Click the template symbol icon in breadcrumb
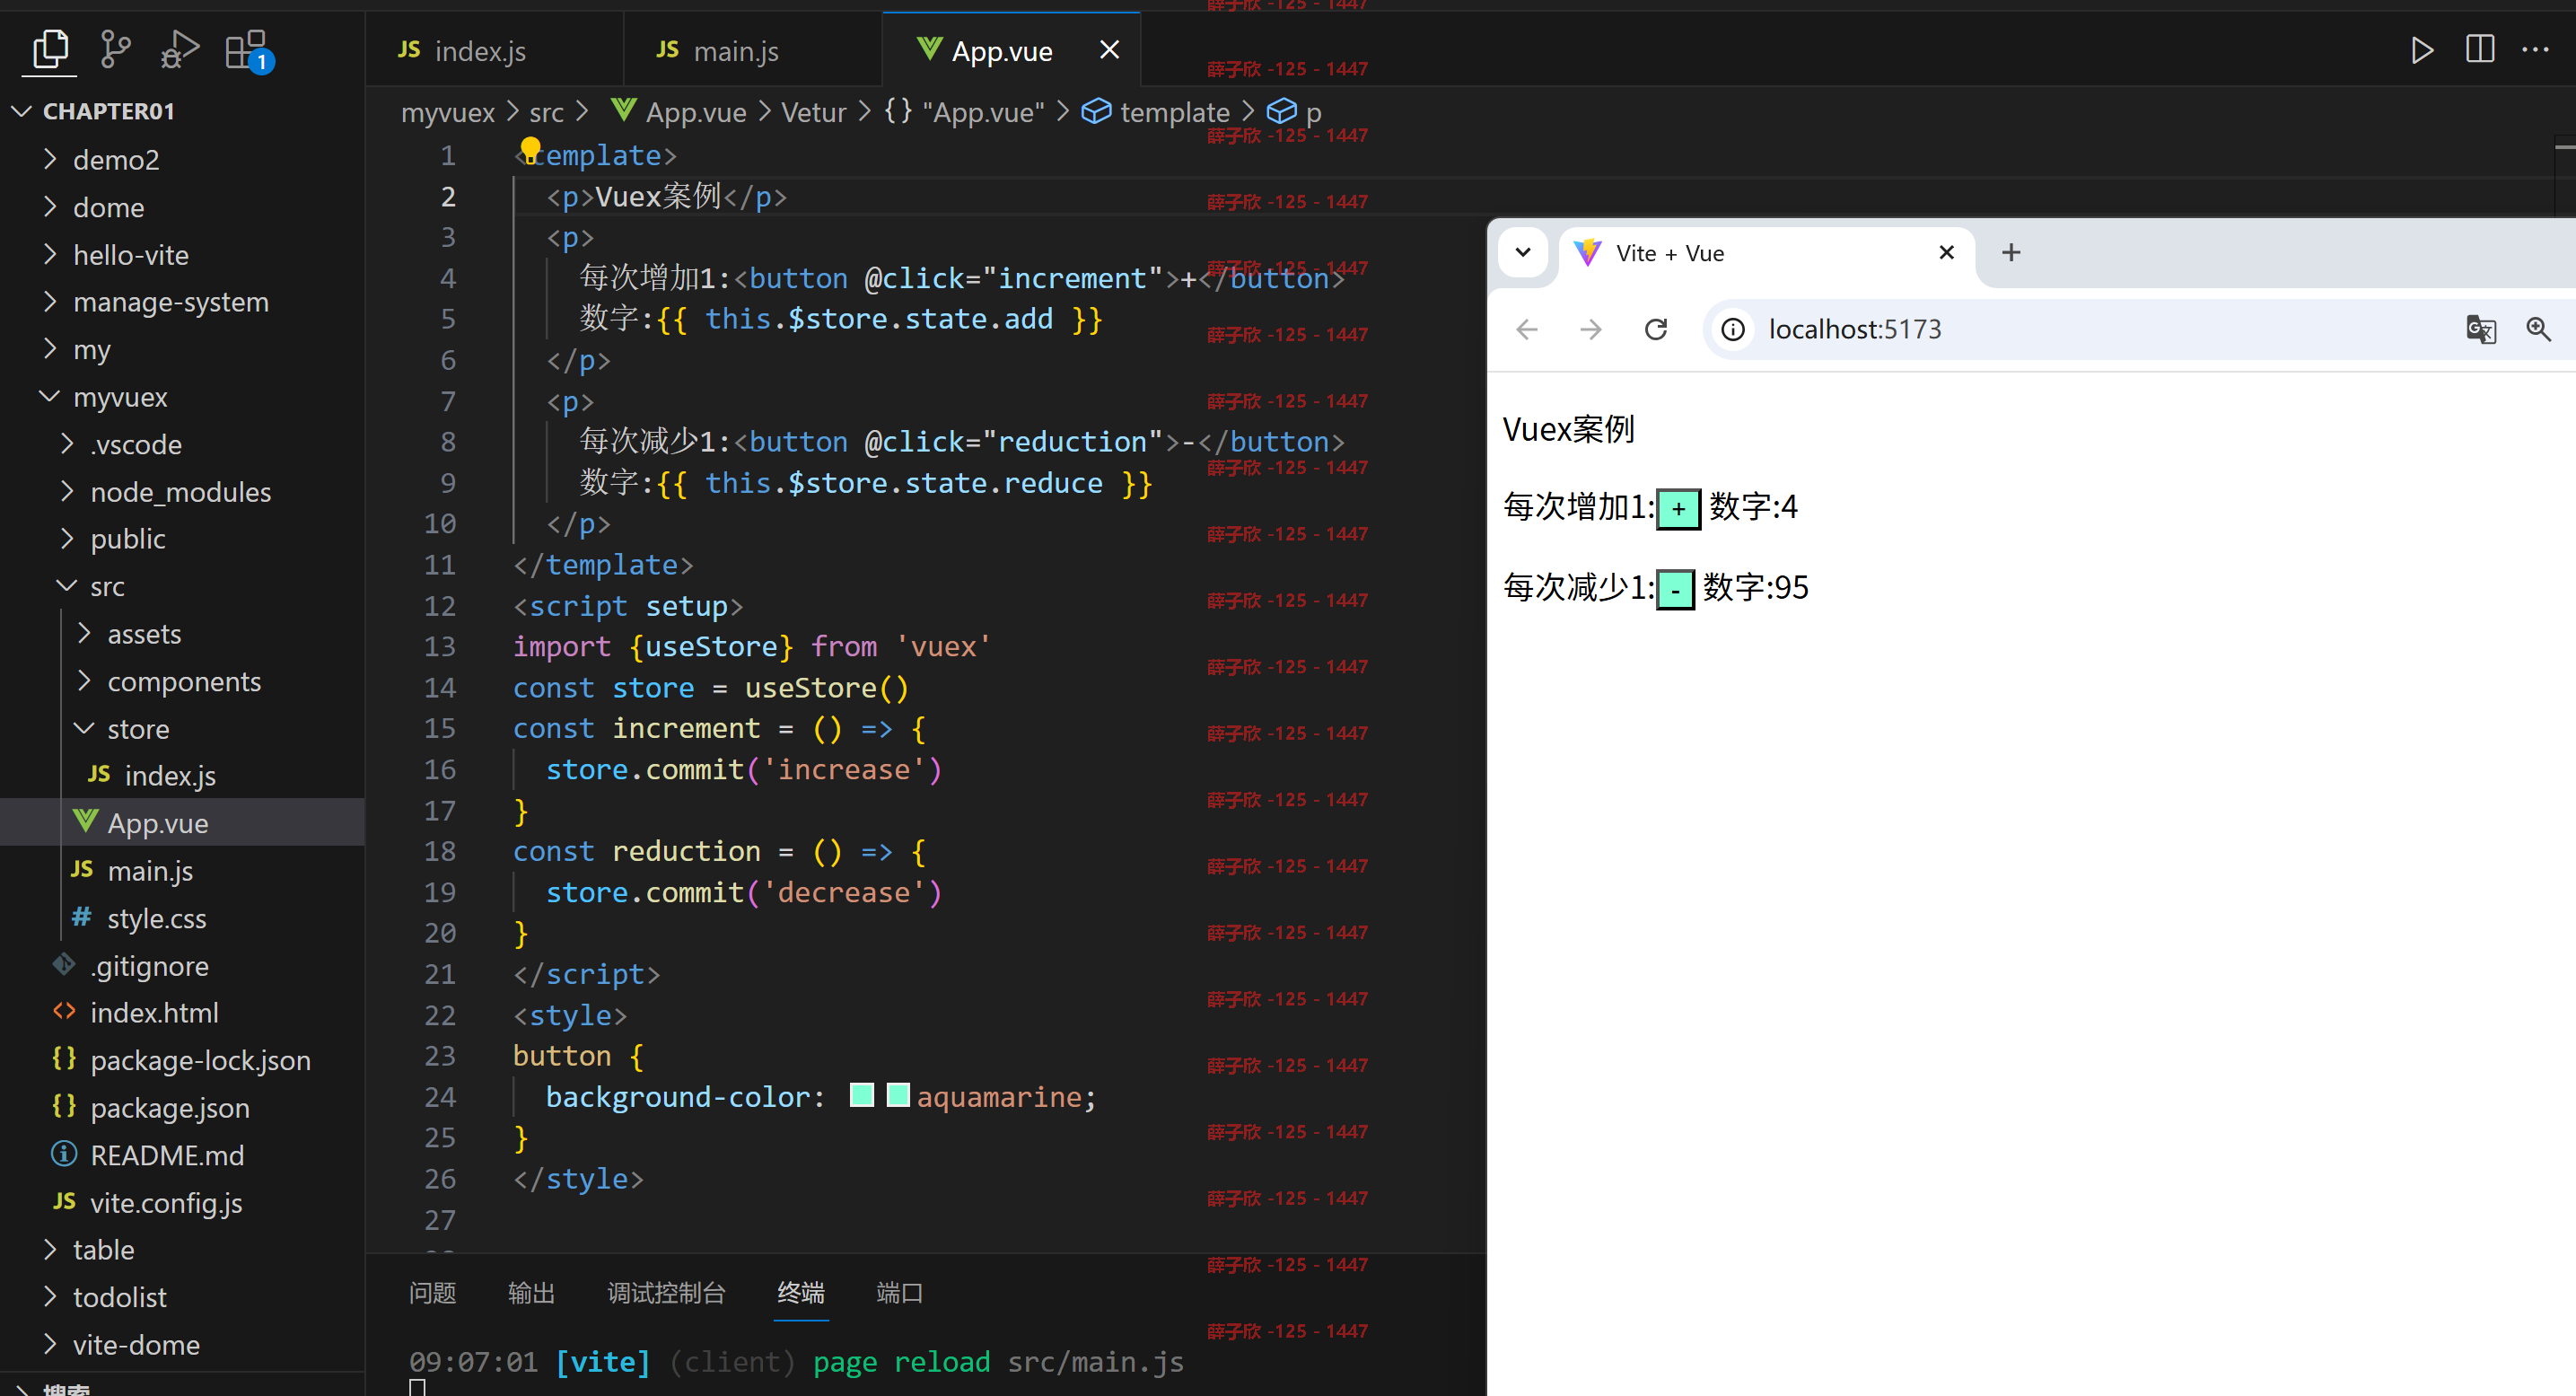The height and width of the screenshot is (1396, 2576). pos(1097,111)
